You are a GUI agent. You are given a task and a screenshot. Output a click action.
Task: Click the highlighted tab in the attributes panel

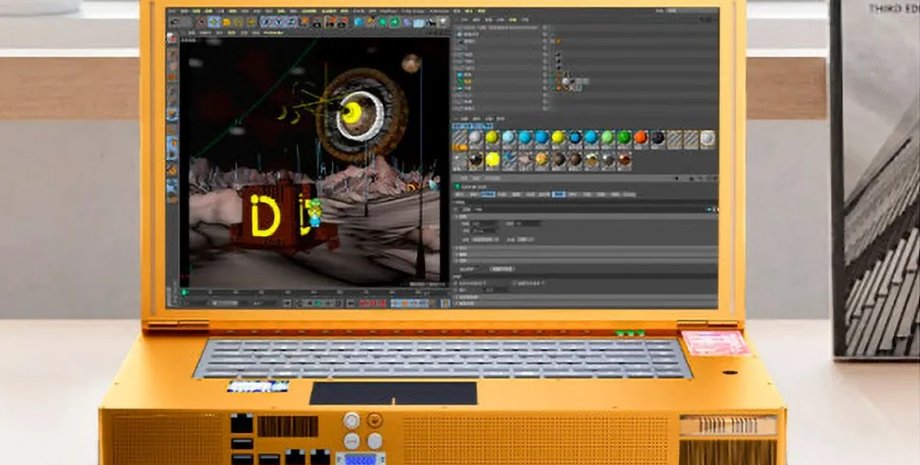pos(559,194)
